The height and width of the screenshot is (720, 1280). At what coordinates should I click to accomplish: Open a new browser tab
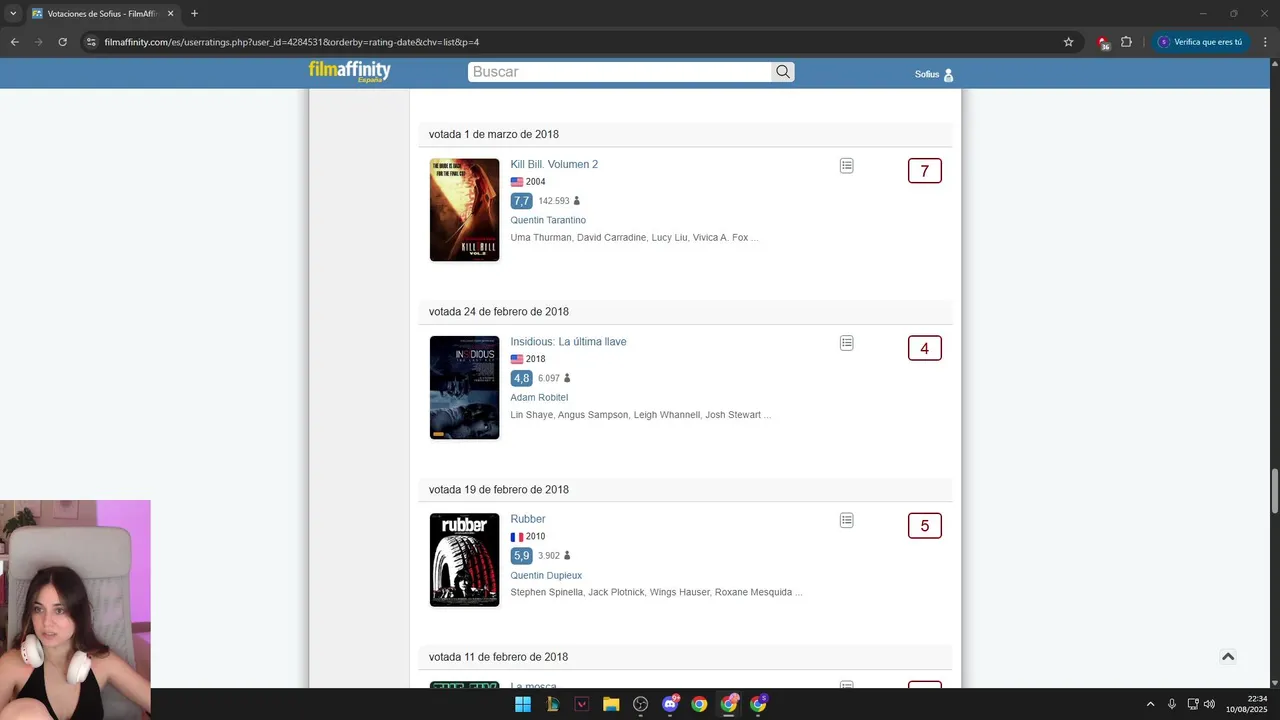click(x=194, y=14)
